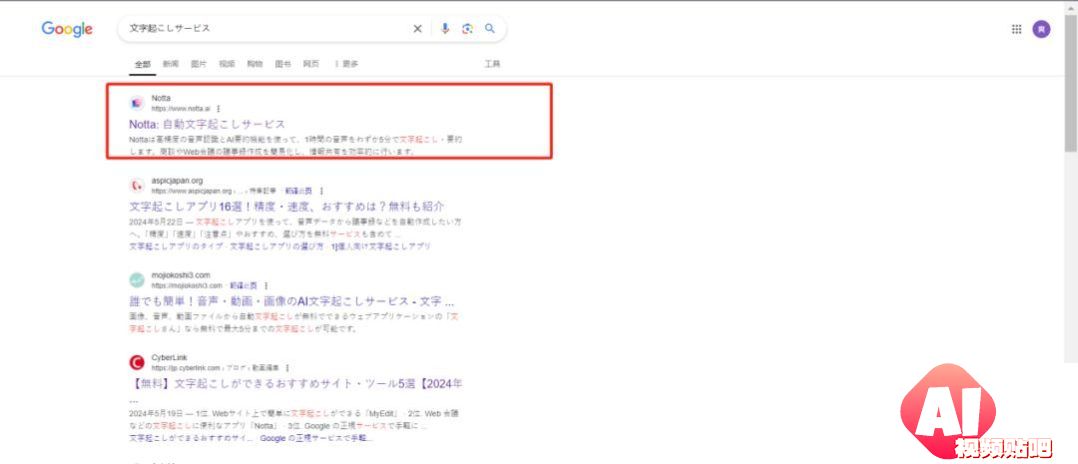This screenshot has height=464, width=1078.
Task: Switch to the 网页 tab
Action: 311,64
